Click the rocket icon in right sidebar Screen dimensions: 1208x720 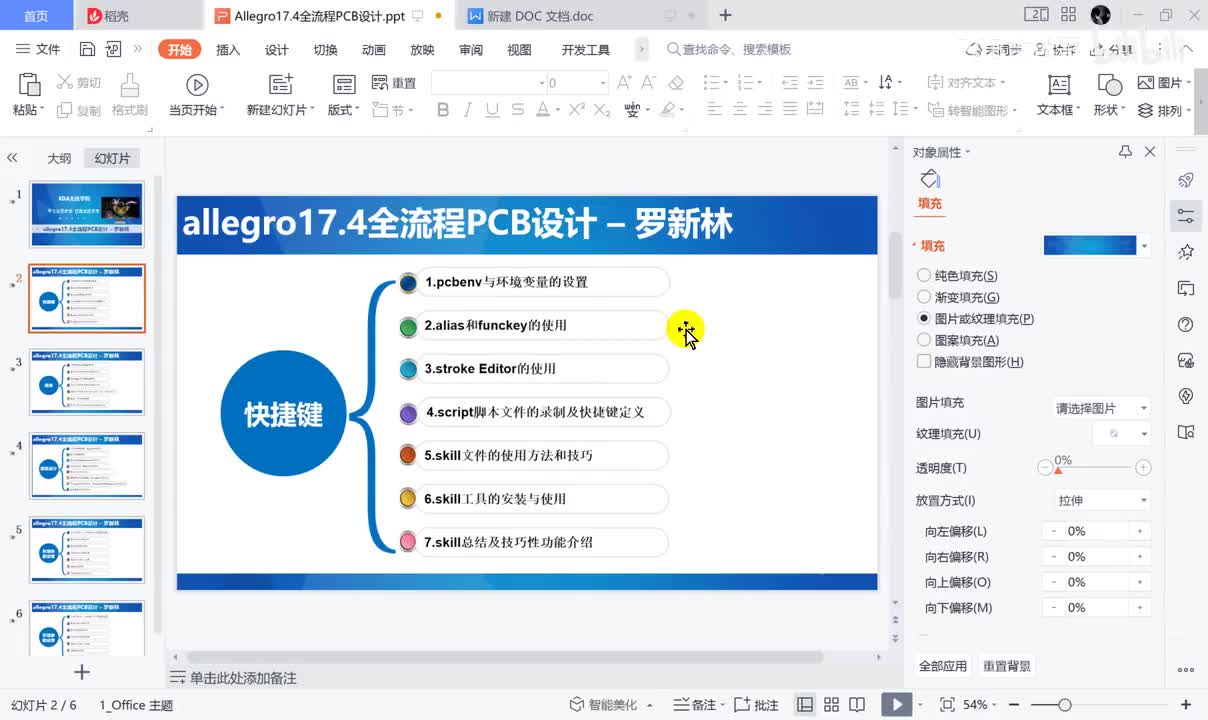coord(1186,180)
